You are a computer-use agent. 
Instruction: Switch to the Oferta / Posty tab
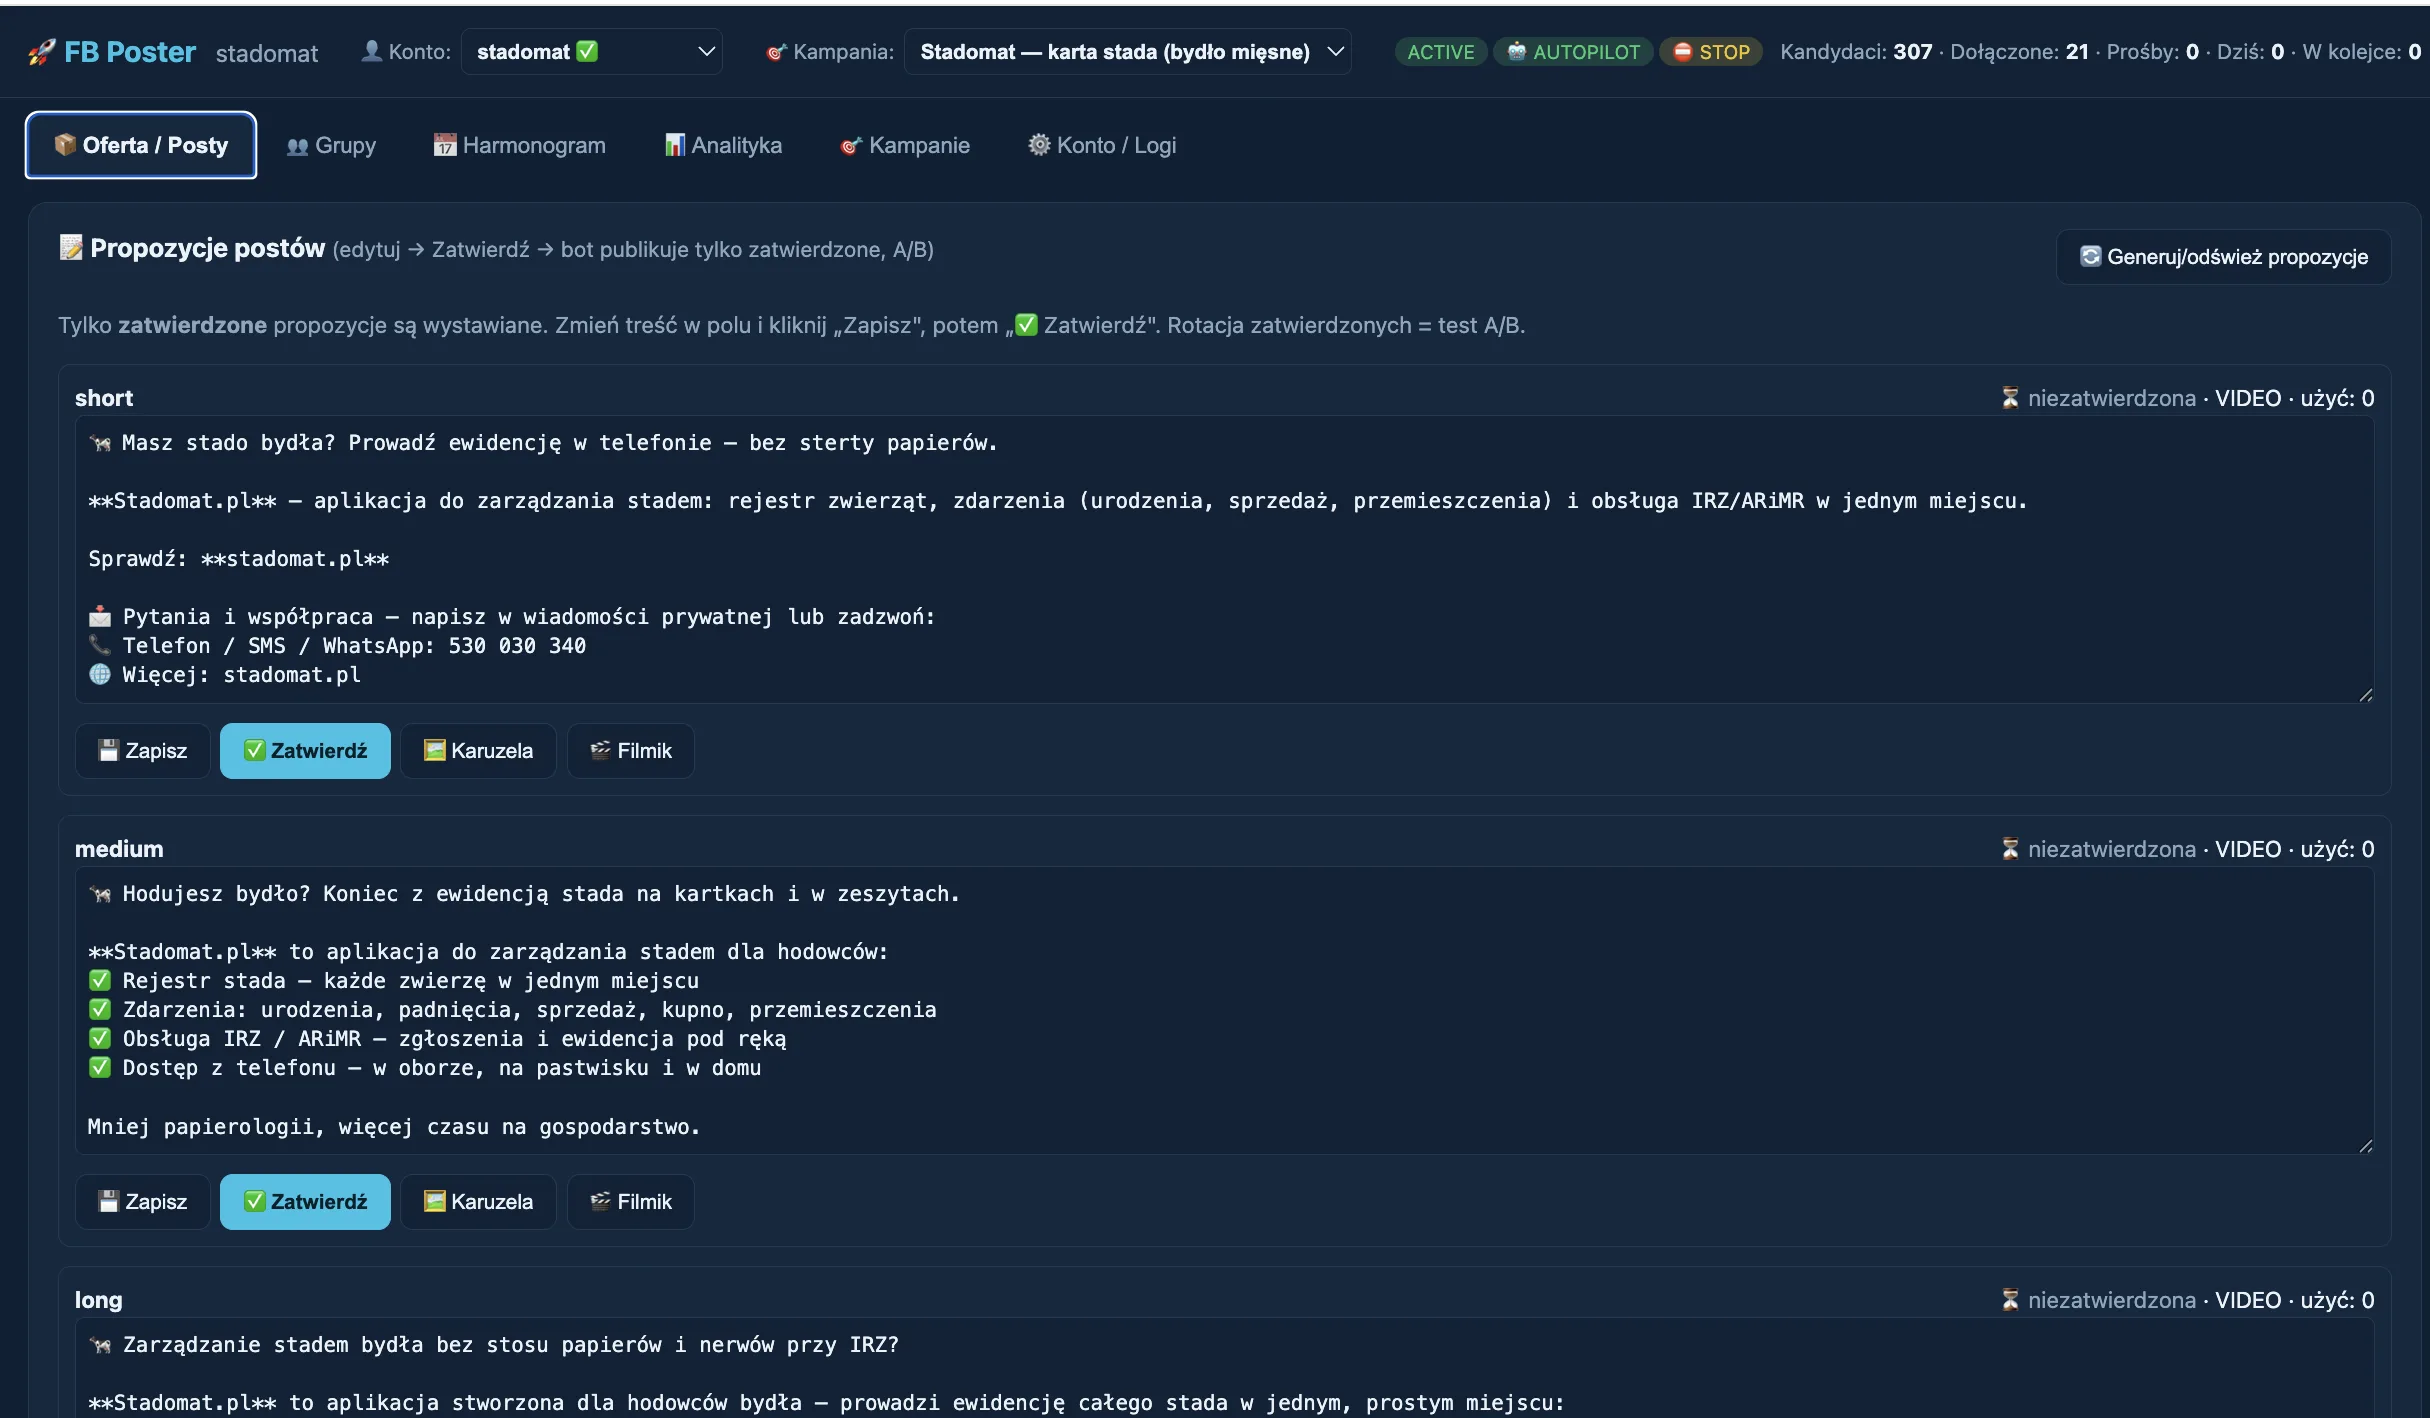[x=141, y=145]
